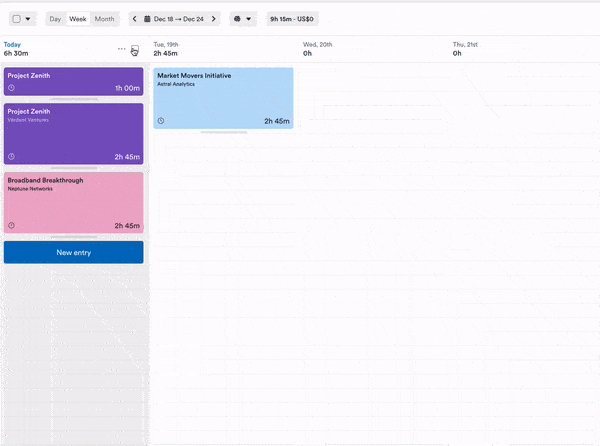Open the Dec 18 → Dec 24 date picker
This screenshot has width=600, height=446.
click(174, 19)
